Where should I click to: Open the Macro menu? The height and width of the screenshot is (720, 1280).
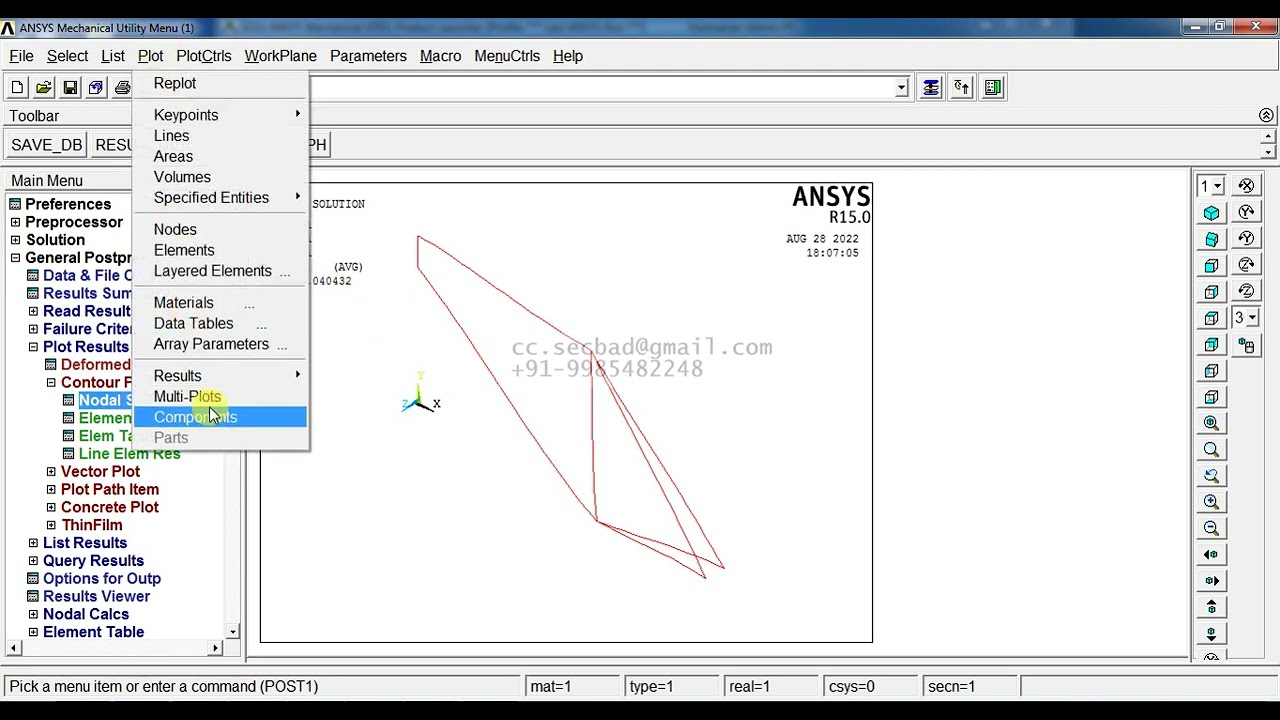point(440,56)
